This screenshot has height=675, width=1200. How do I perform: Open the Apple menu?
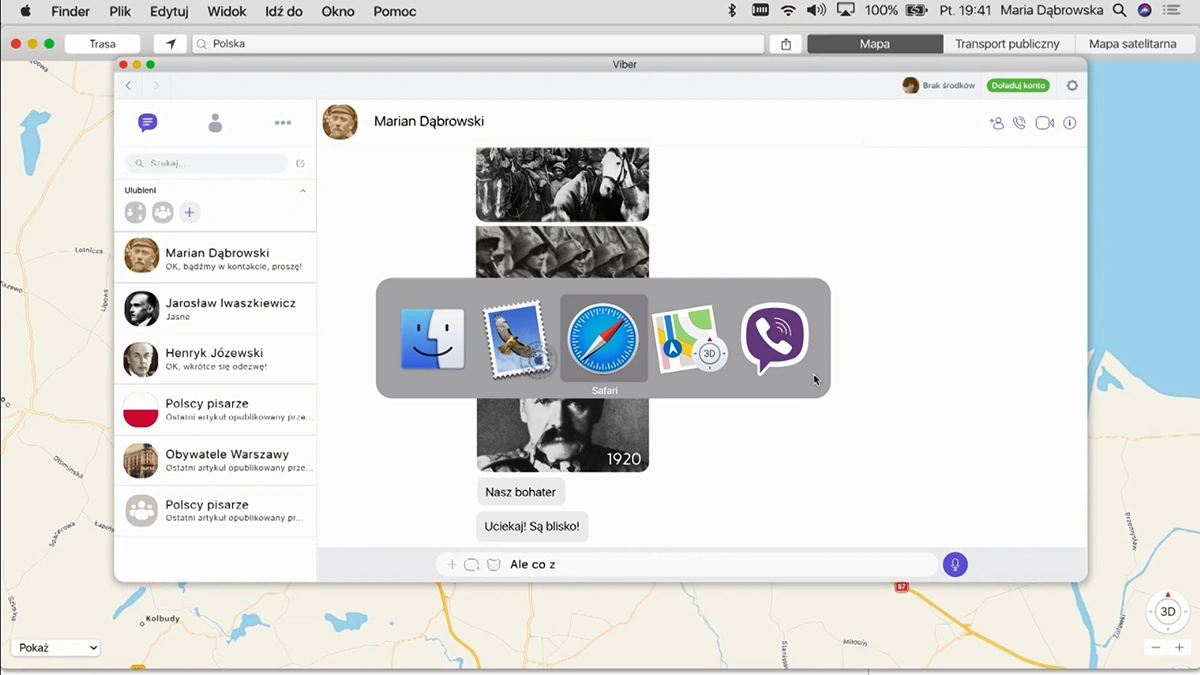(x=25, y=11)
